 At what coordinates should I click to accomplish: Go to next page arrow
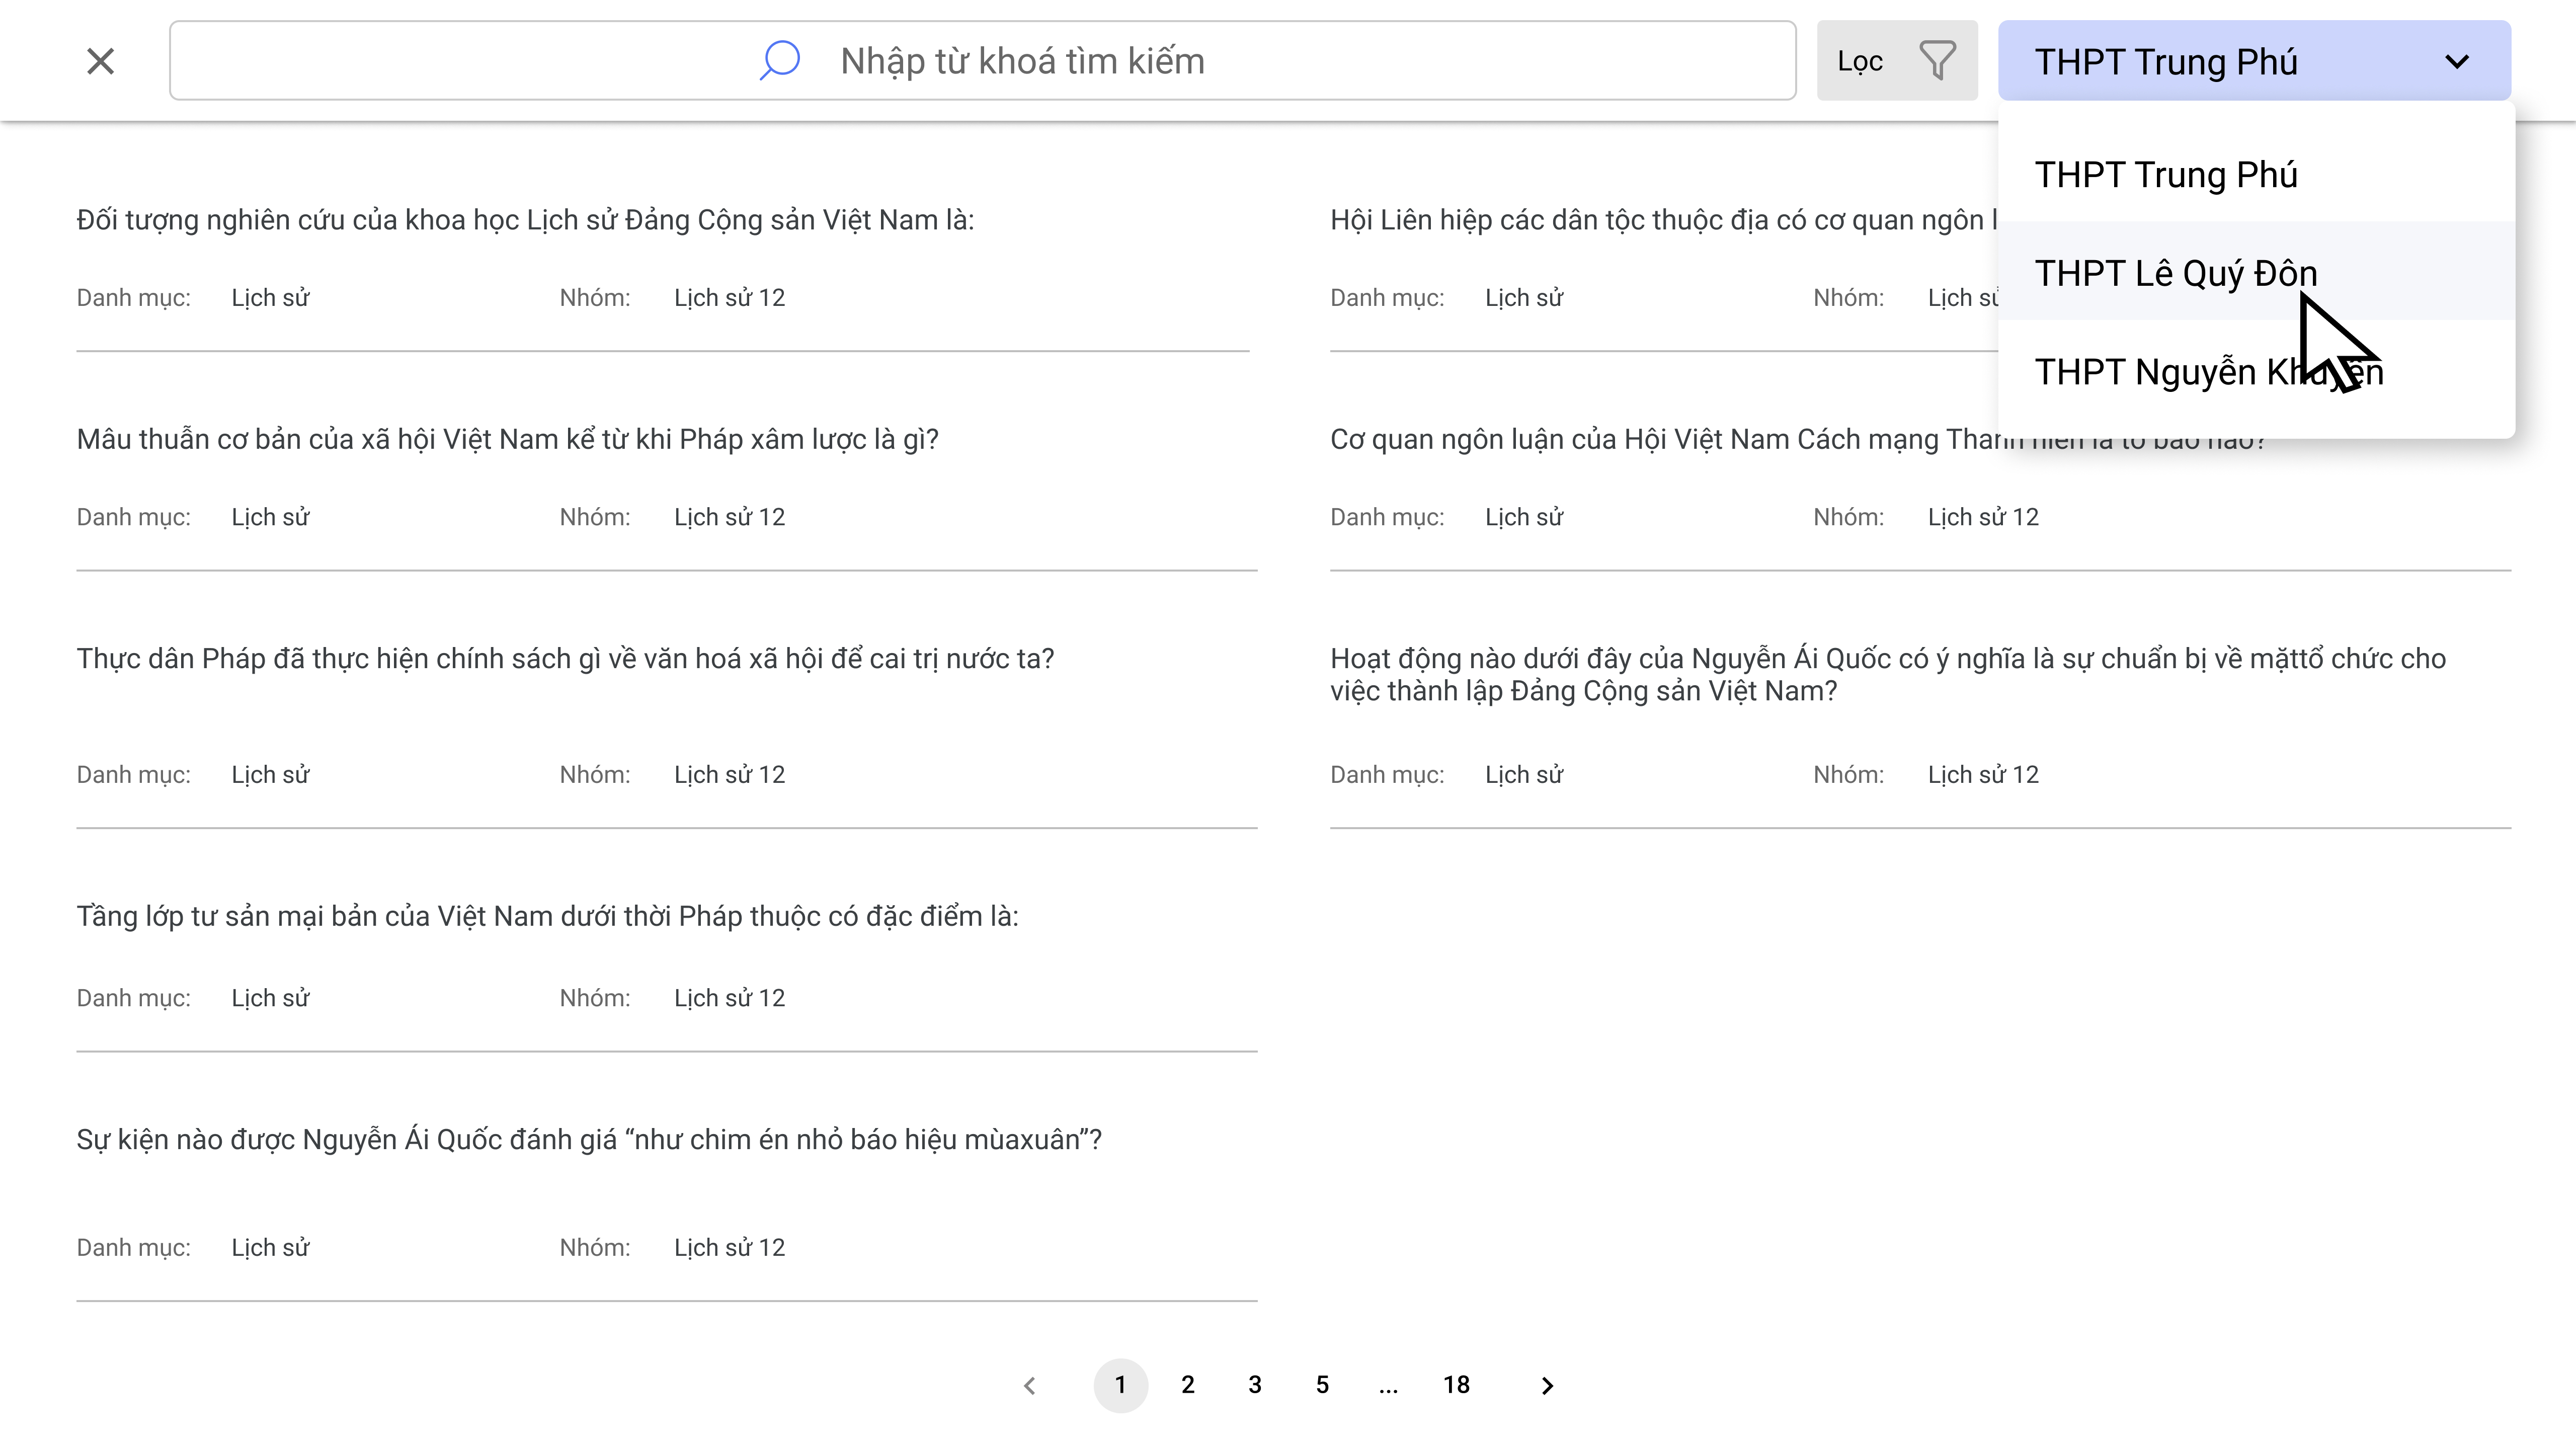tap(1547, 1385)
